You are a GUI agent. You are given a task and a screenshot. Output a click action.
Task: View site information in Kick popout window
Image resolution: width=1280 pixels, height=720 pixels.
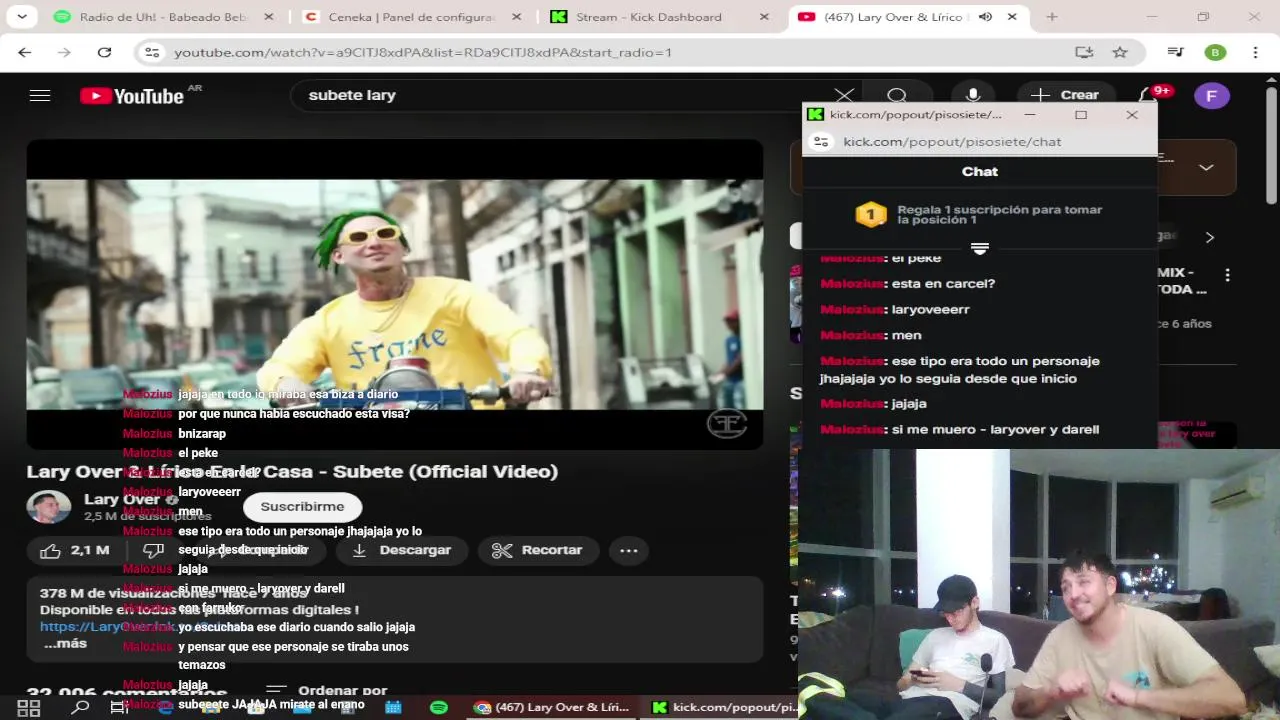(x=821, y=142)
